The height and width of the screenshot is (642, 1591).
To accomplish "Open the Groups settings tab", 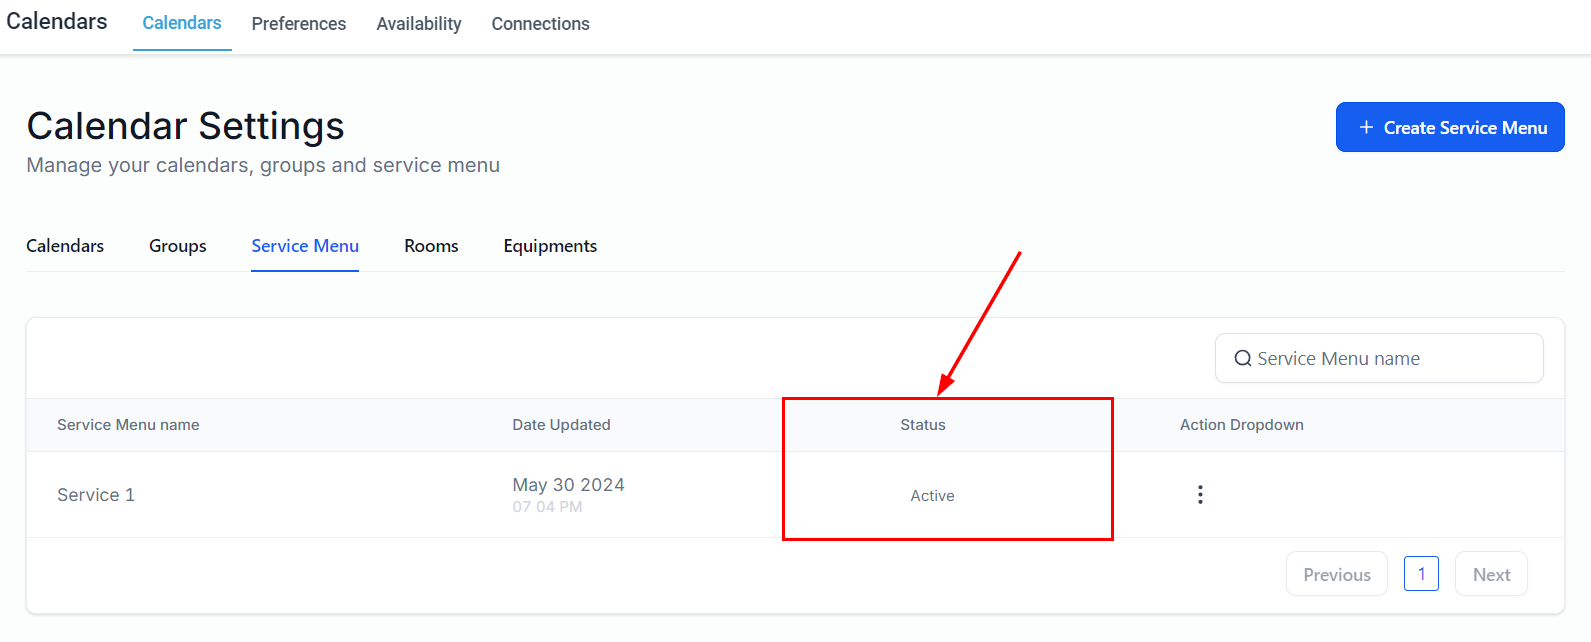I will click(178, 246).
